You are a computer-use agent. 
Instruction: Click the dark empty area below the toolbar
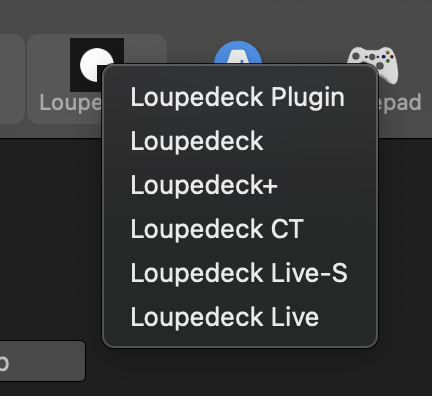[50, 233]
